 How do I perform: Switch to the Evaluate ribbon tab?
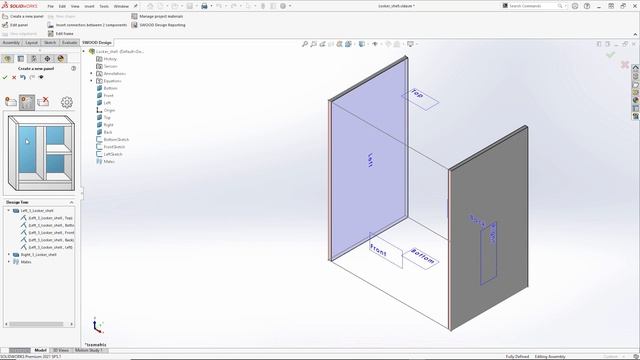tap(69, 42)
